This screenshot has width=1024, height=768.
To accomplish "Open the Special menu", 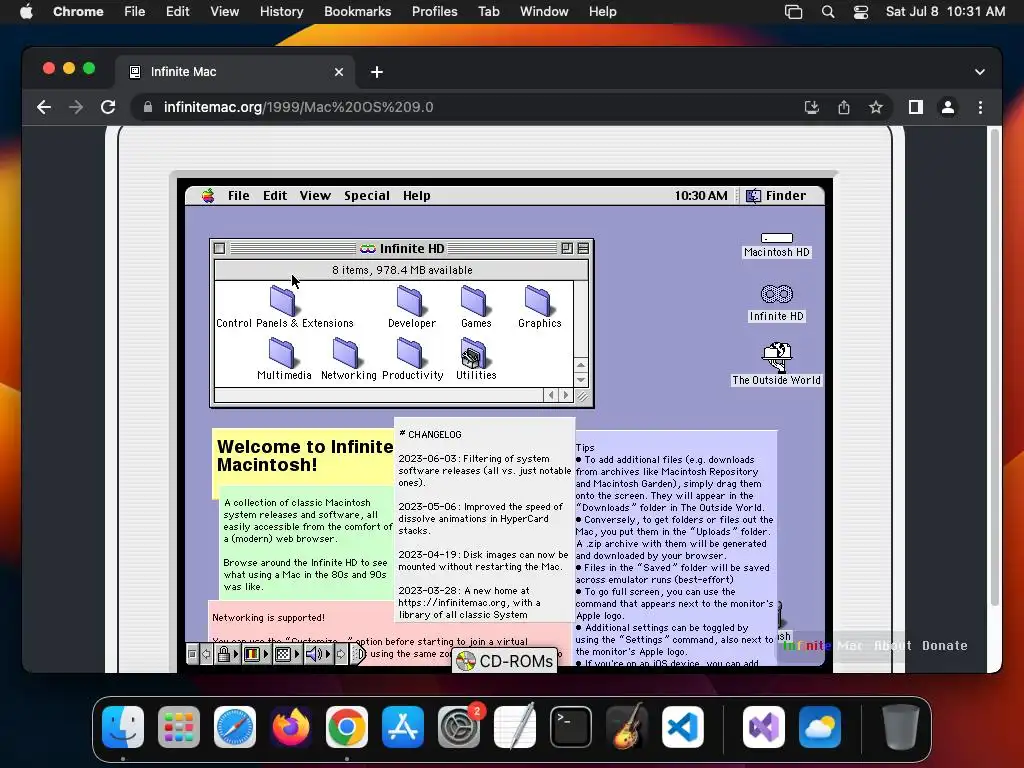I will coord(366,196).
